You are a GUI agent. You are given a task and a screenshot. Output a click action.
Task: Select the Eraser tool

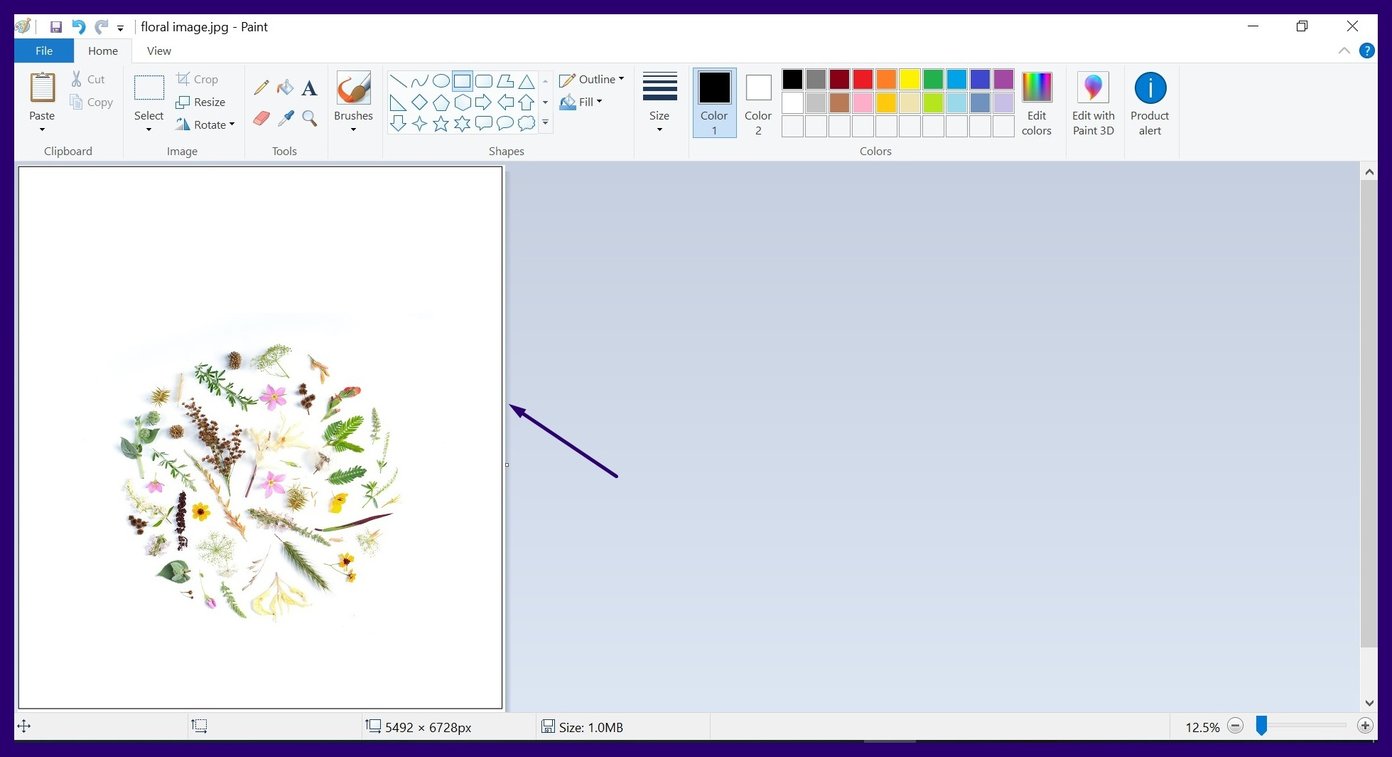click(x=261, y=117)
